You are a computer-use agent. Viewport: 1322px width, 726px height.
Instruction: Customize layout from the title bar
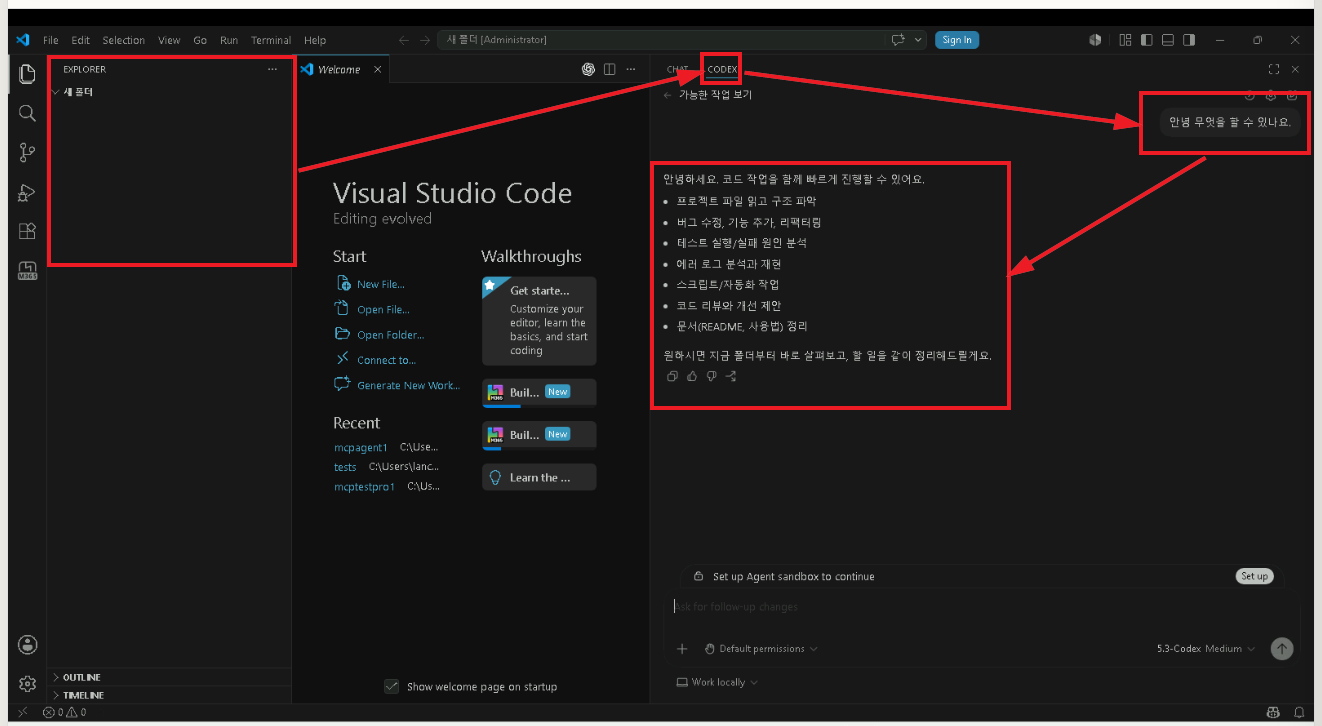point(1125,40)
